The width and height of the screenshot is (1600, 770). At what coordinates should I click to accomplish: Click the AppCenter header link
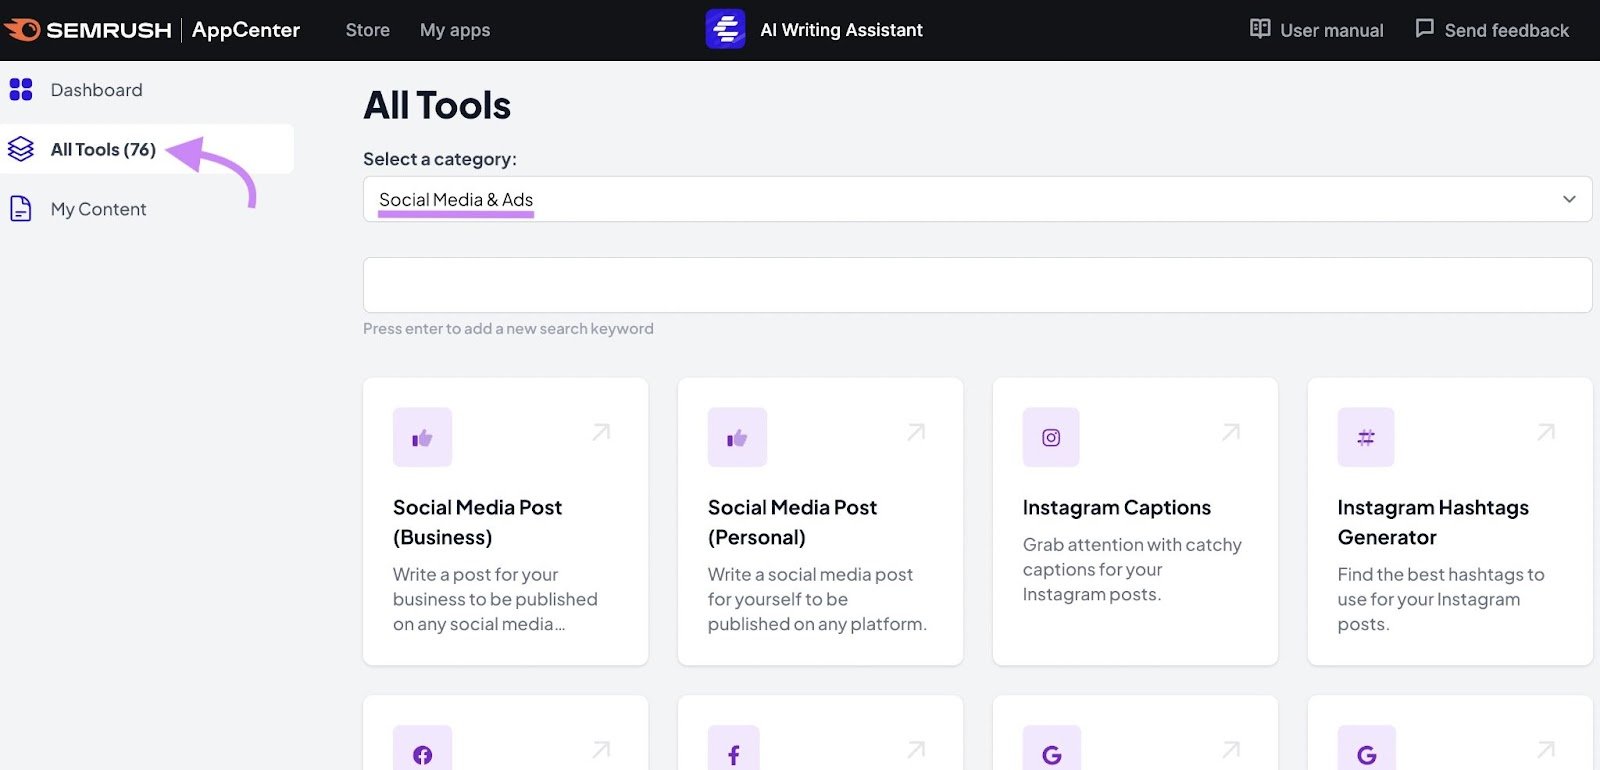pyautogui.click(x=246, y=30)
